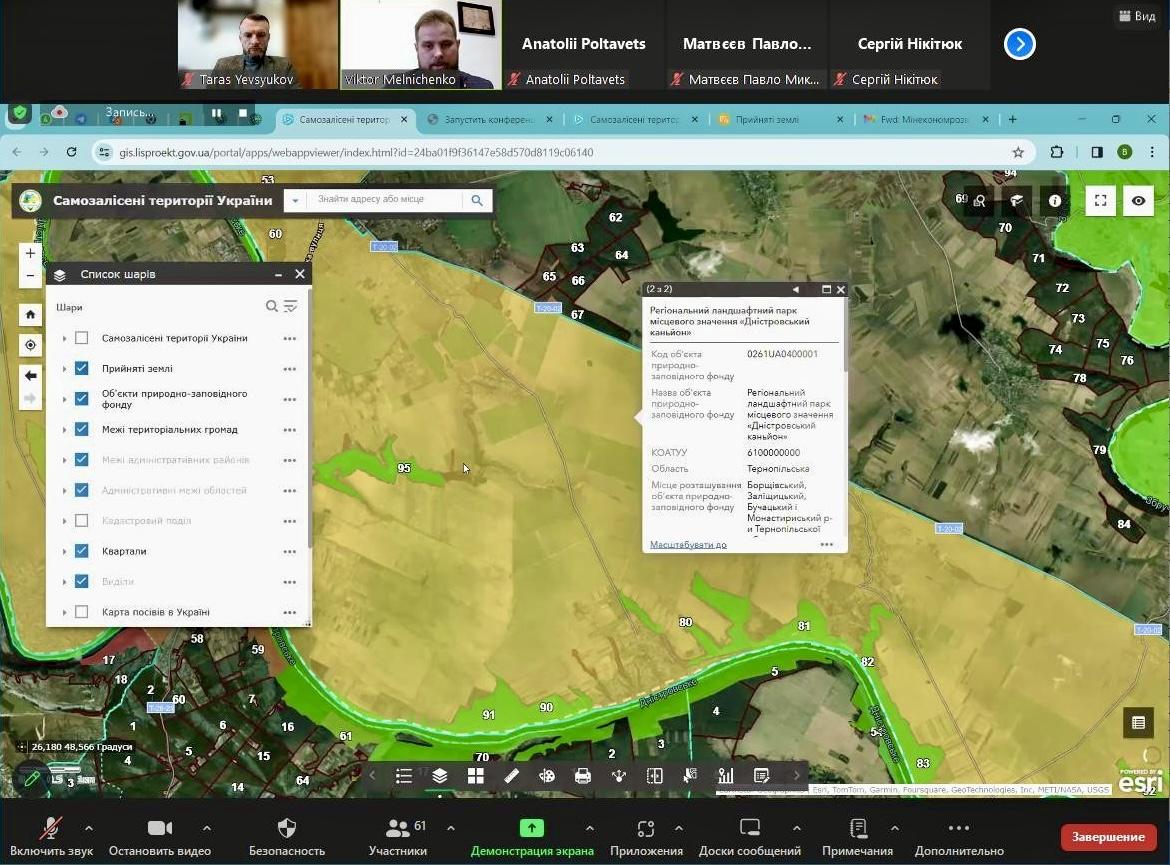Click the red Завершение button

pyautogui.click(x=1108, y=837)
